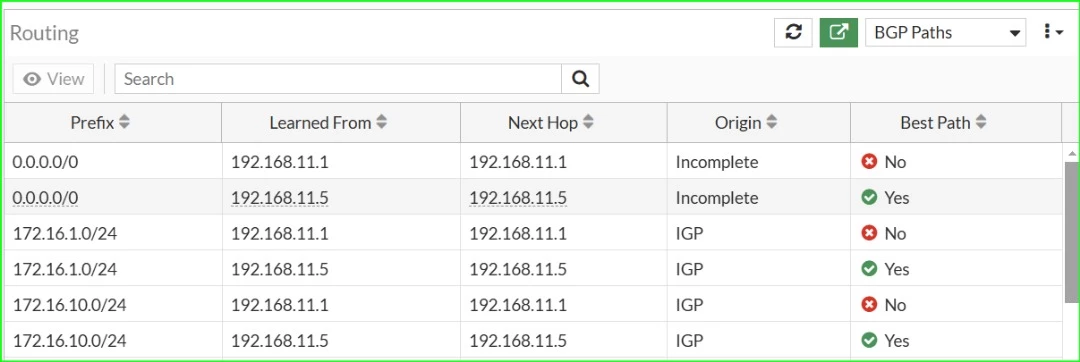Select 172.16.1.0/24 prefix cell learned from 192.168.11.1
The width and height of the screenshot is (1080, 362).
tap(65, 233)
